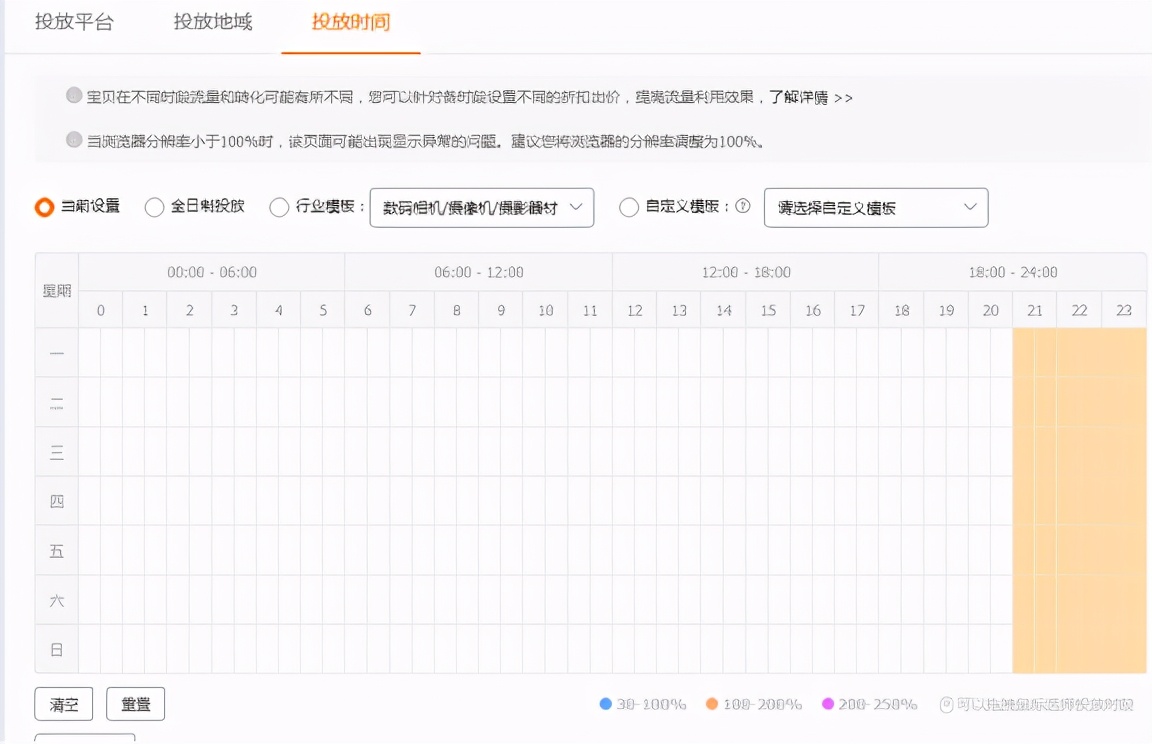Screen dimensions: 1152x744
Task: Select the 六 (Saturday) row label
Action: click(x=57, y=600)
